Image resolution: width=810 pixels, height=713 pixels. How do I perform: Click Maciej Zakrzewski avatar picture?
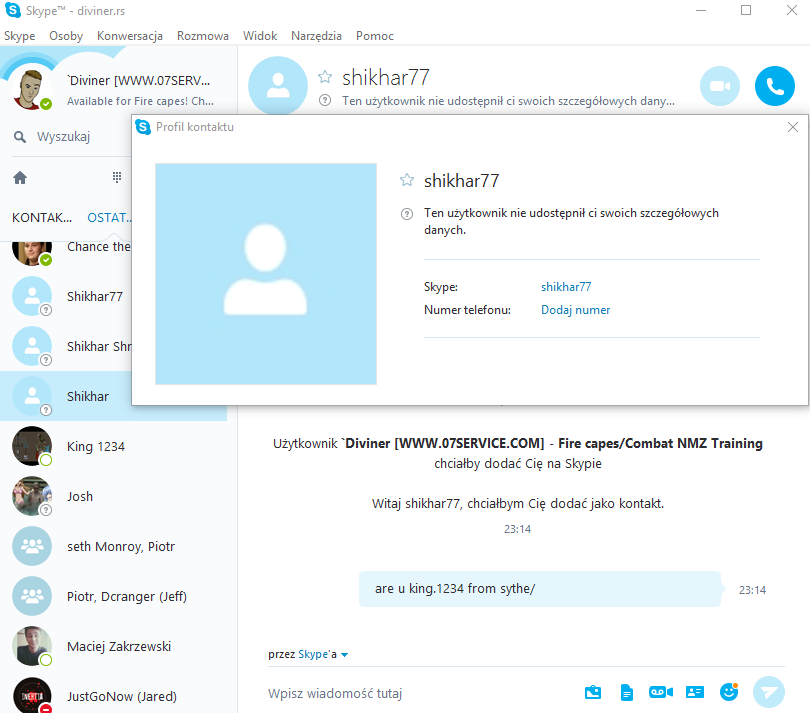pyautogui.click(x=32, y=646)
